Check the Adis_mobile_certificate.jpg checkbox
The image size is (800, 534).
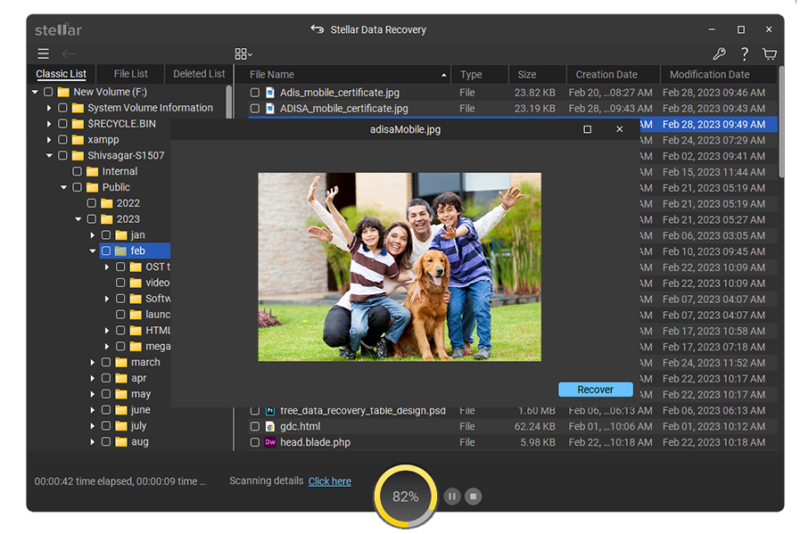[x=255, y=92]
